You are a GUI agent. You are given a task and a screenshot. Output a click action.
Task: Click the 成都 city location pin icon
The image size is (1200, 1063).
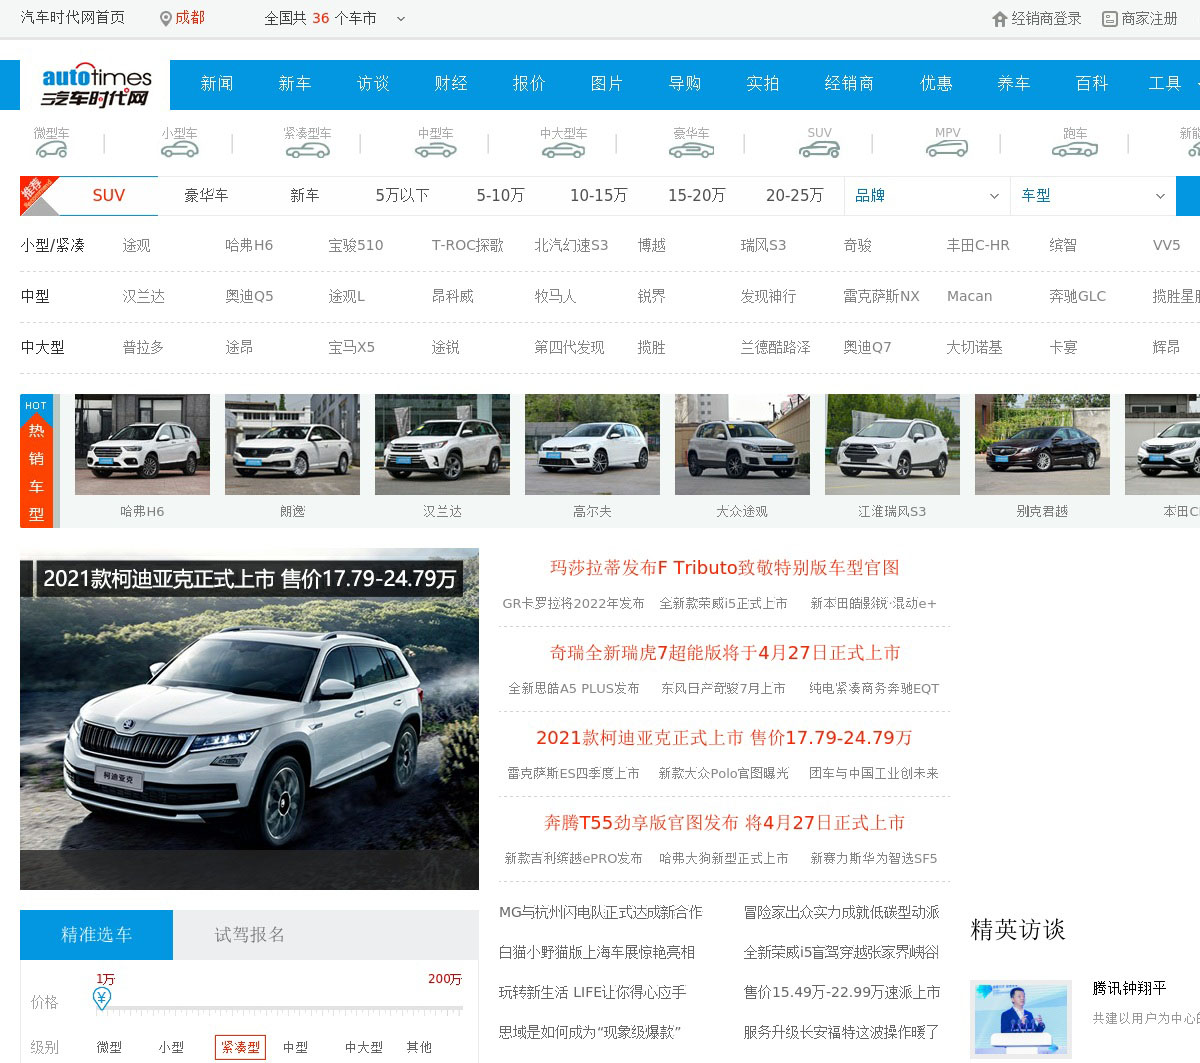(x=166, y=19)
